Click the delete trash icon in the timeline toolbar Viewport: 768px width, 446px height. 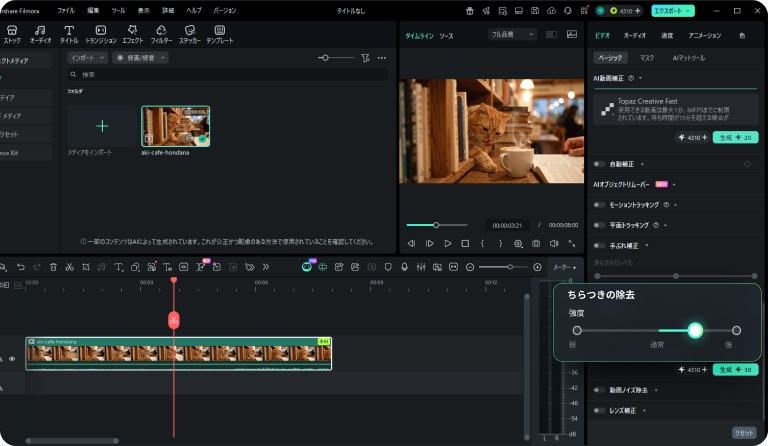(53, 267)
